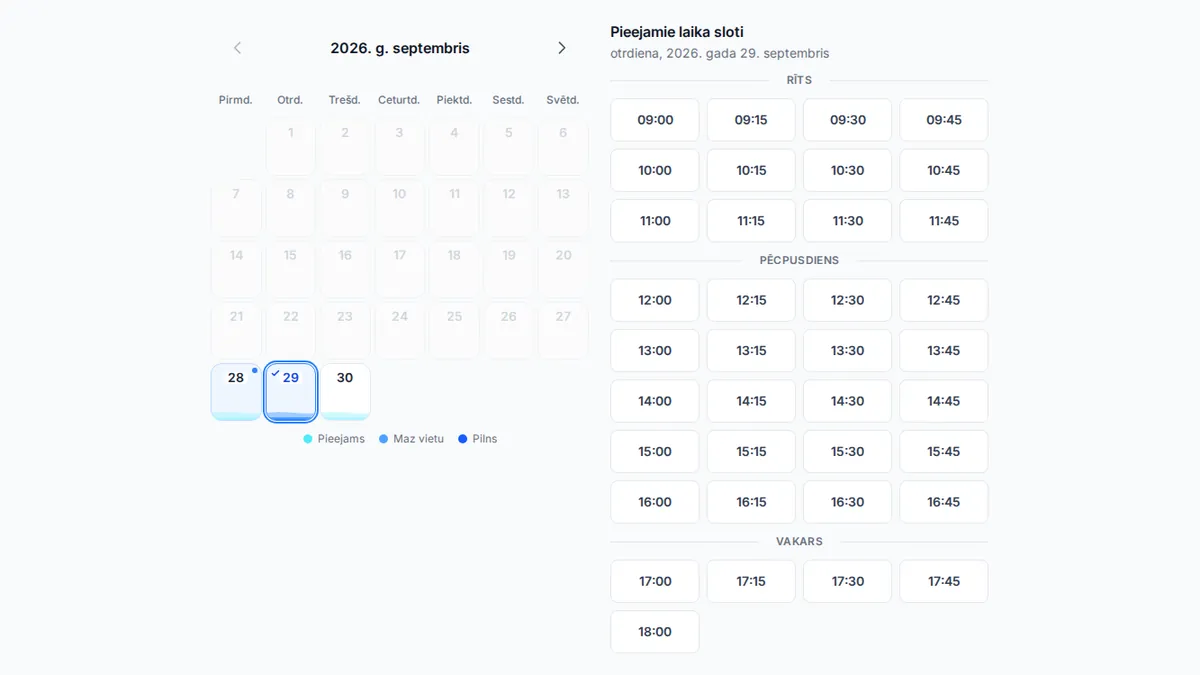Pick the 13:00 time slot
Screen dimensions: 1200x675
[655, 351]
